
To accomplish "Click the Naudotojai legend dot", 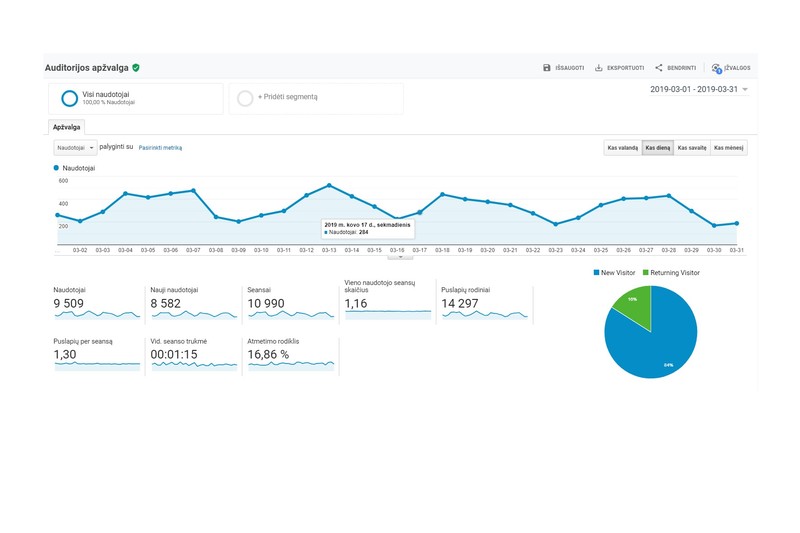I will (x=56, y=168).
